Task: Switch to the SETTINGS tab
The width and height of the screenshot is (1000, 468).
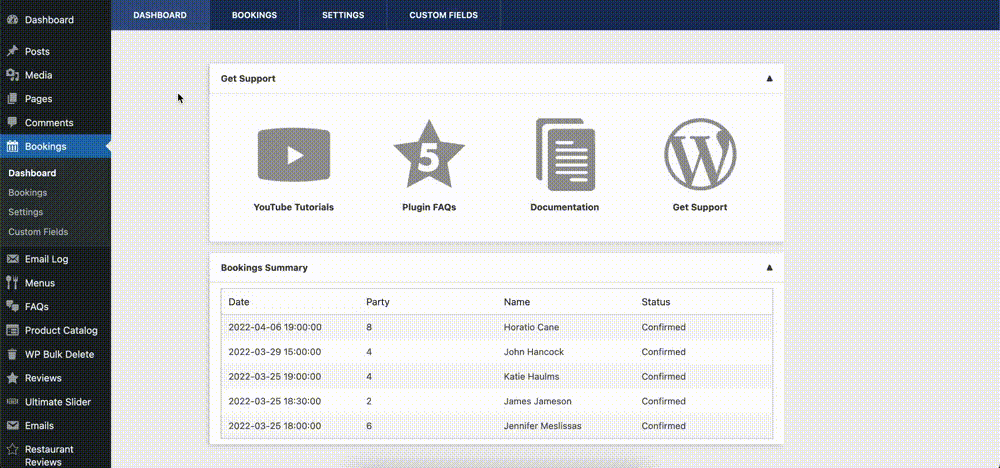Action: (x=343, y=15)
